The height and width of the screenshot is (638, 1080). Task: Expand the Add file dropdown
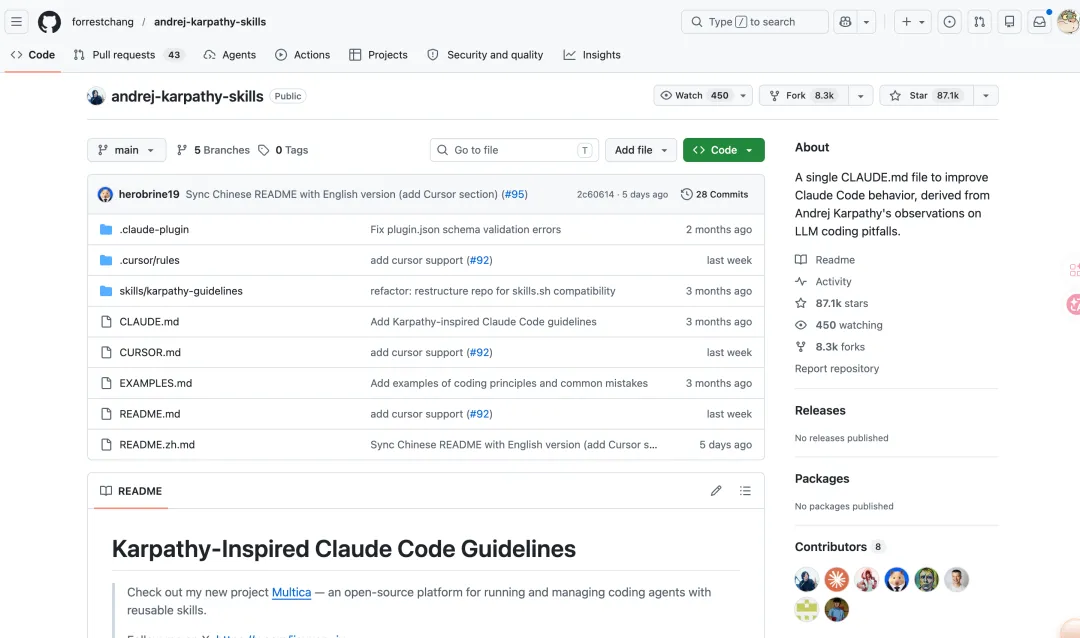(x=640, y=150)
